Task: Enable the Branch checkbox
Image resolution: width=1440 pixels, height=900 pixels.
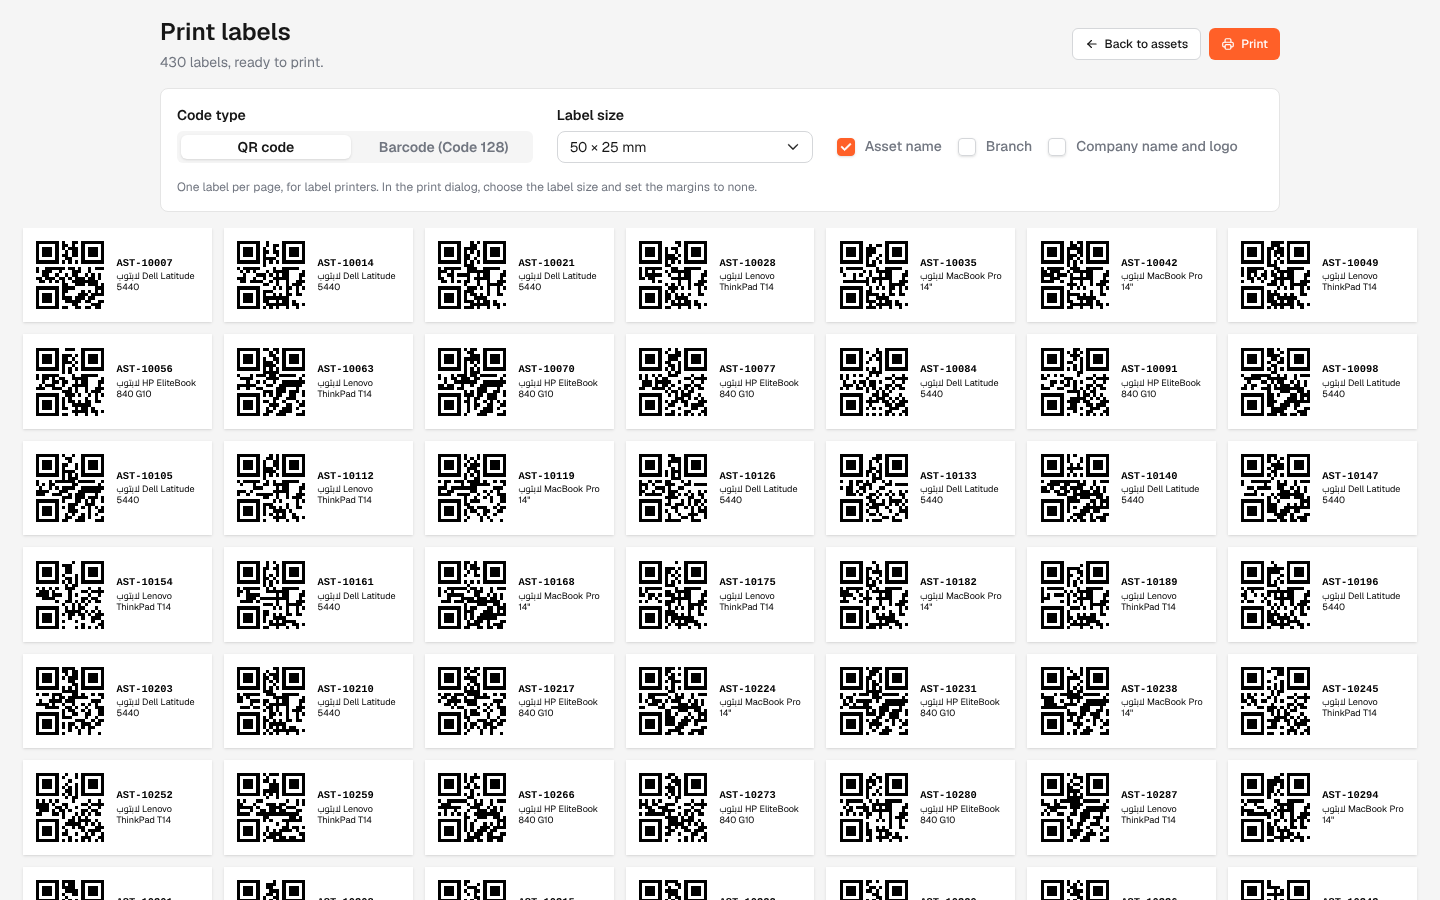Action: pyautogui.click(x=967, y=147)
